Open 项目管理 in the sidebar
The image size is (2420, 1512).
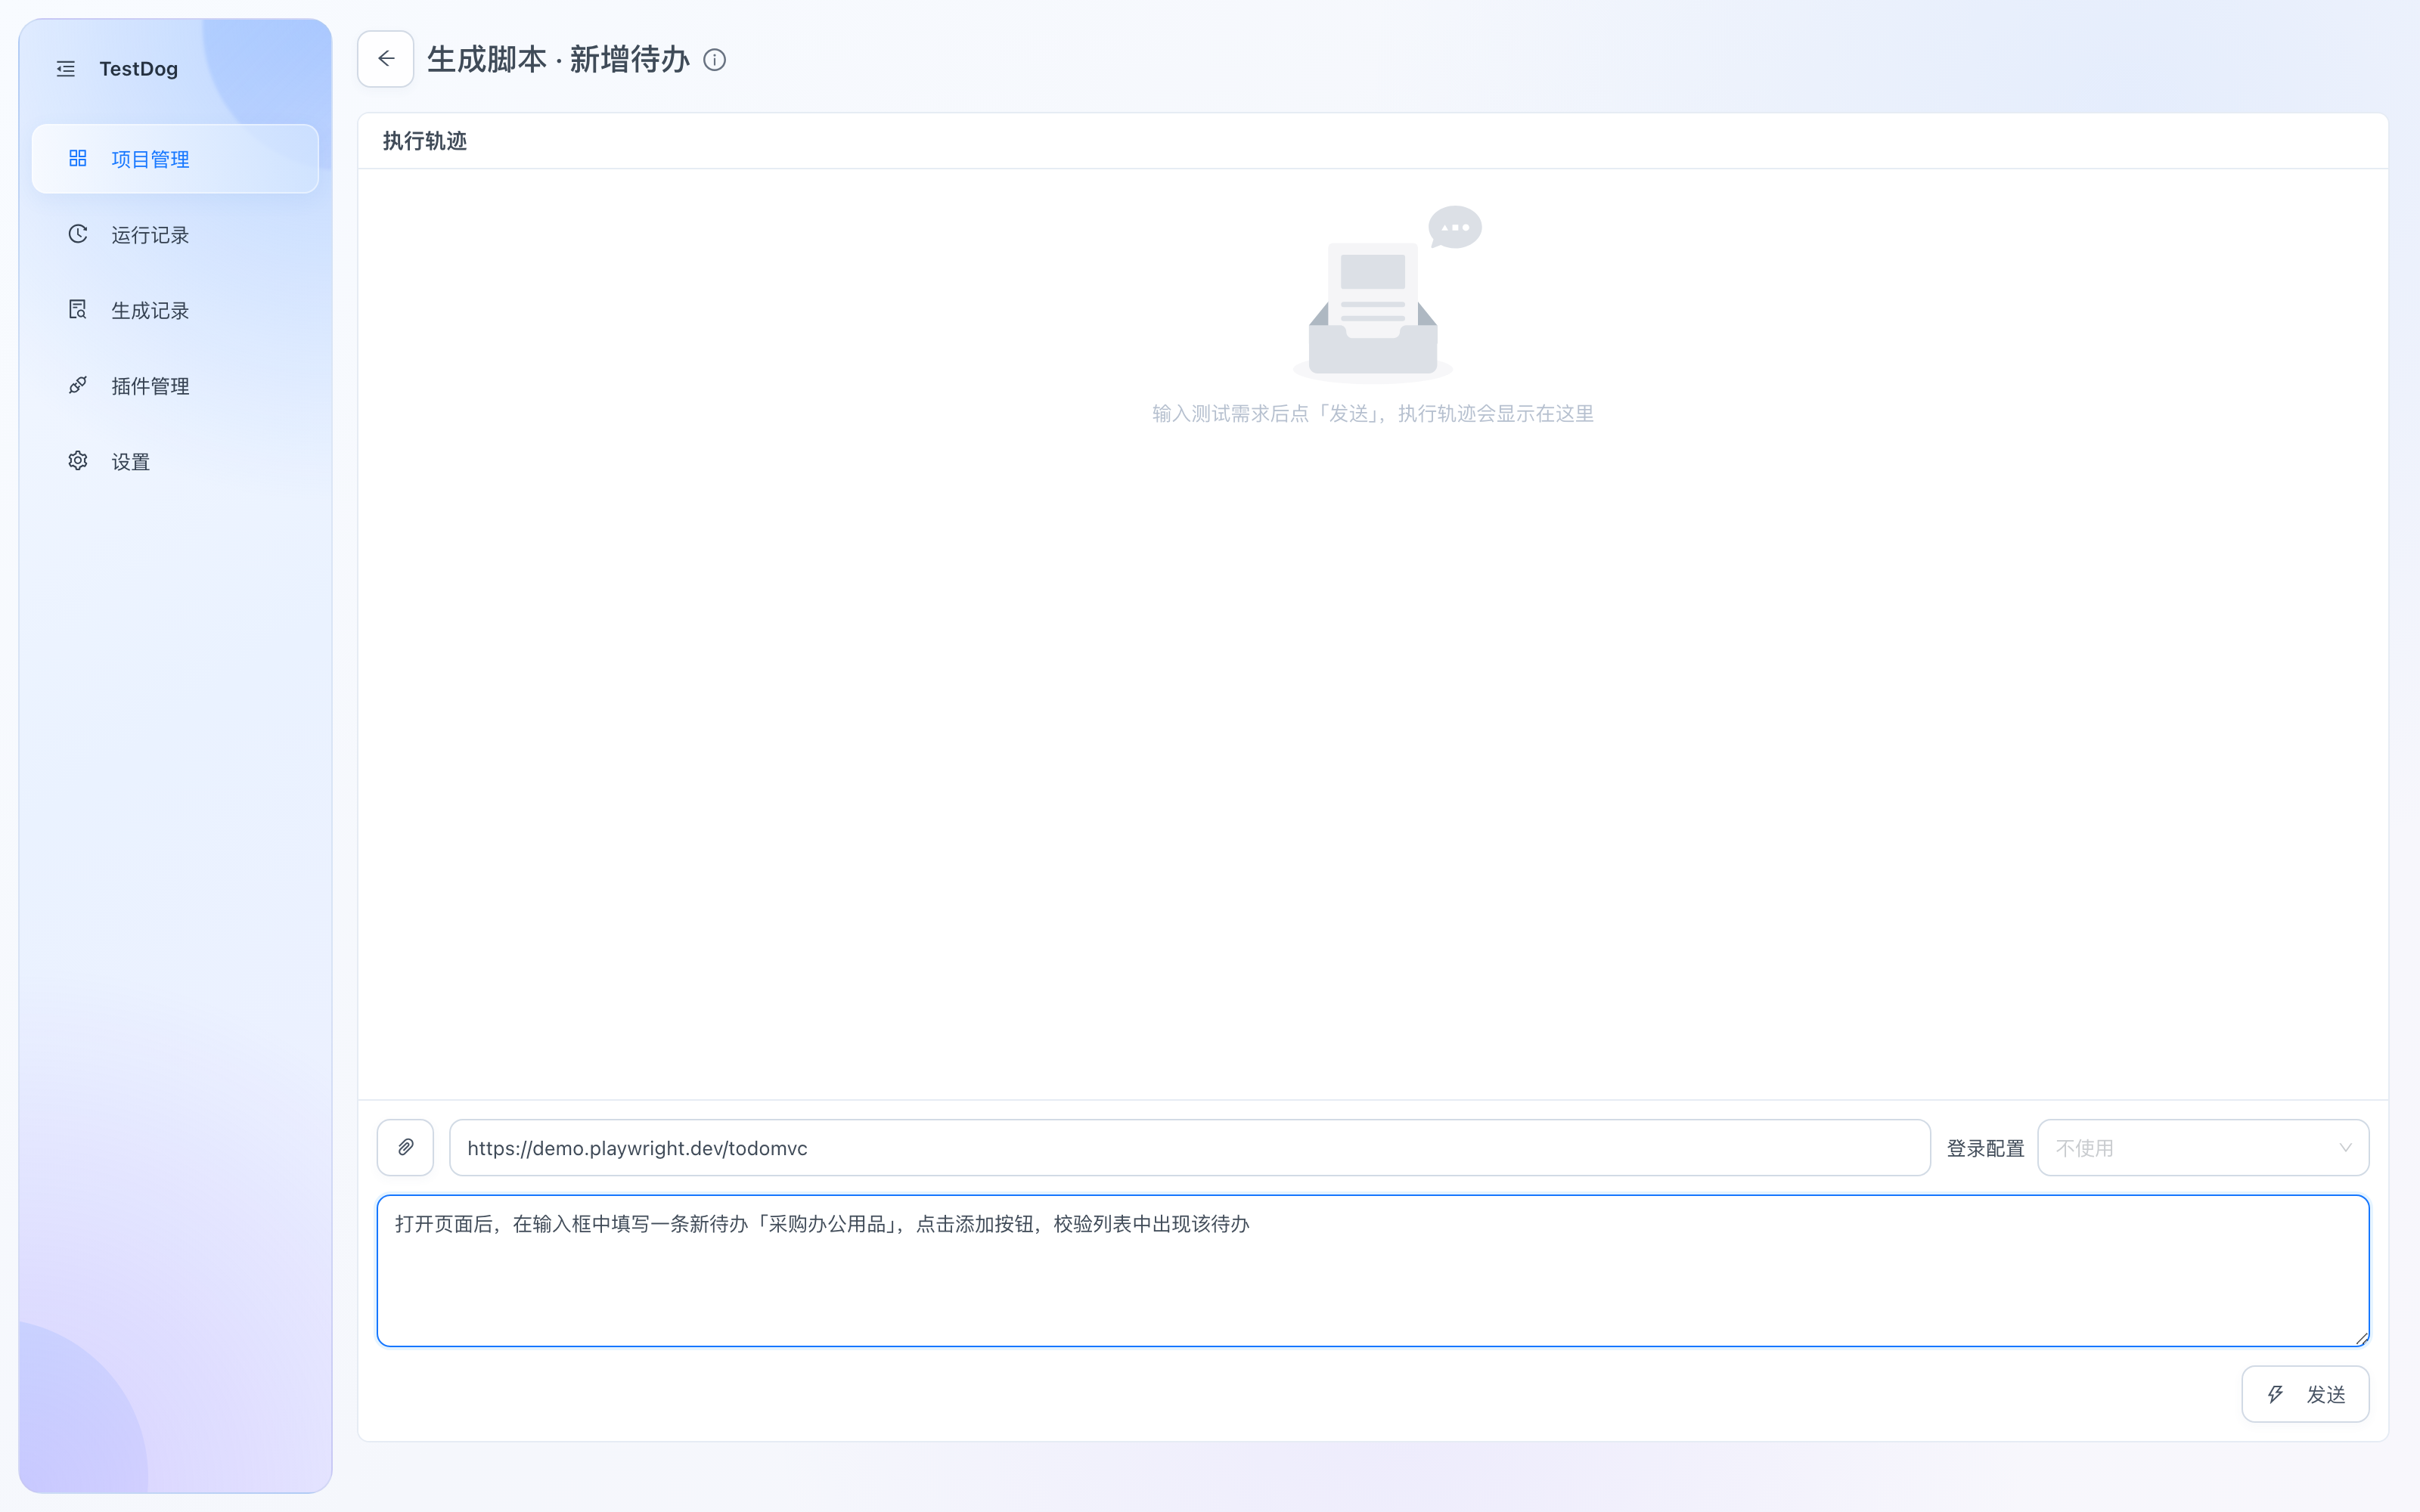pos(175,159)
